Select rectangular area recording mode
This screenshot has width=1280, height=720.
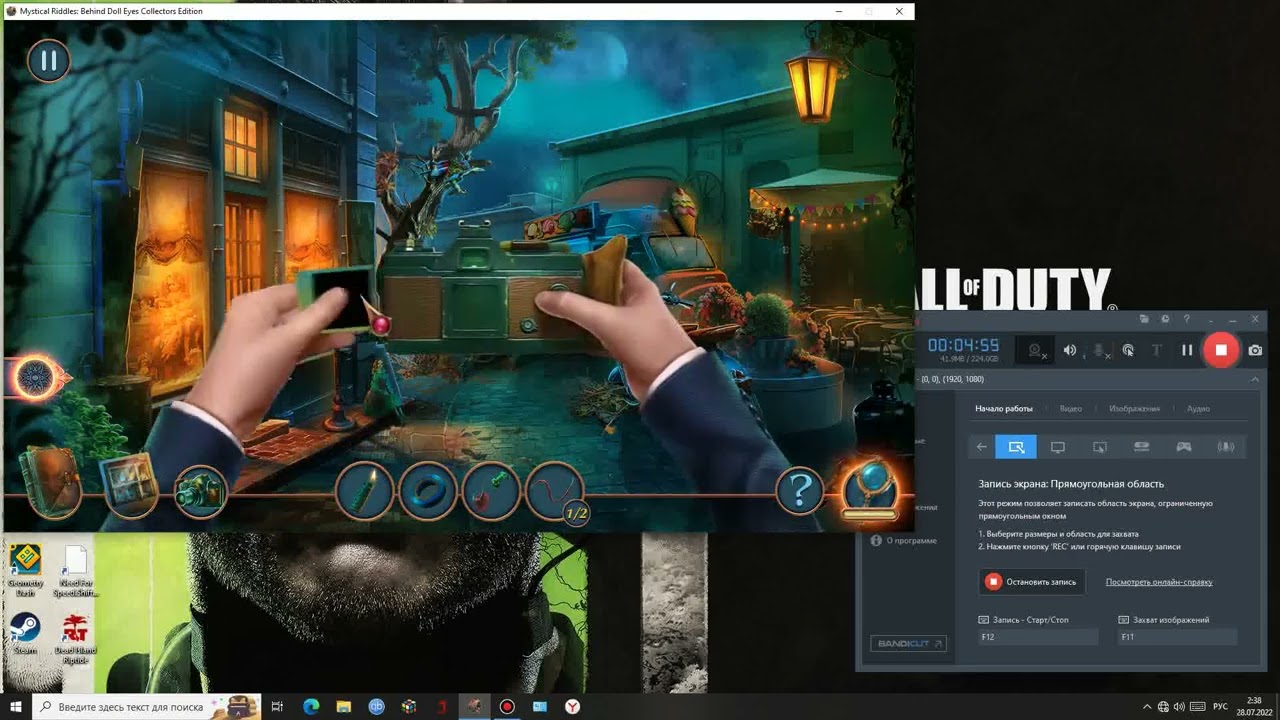click(x=1016, y=447)
